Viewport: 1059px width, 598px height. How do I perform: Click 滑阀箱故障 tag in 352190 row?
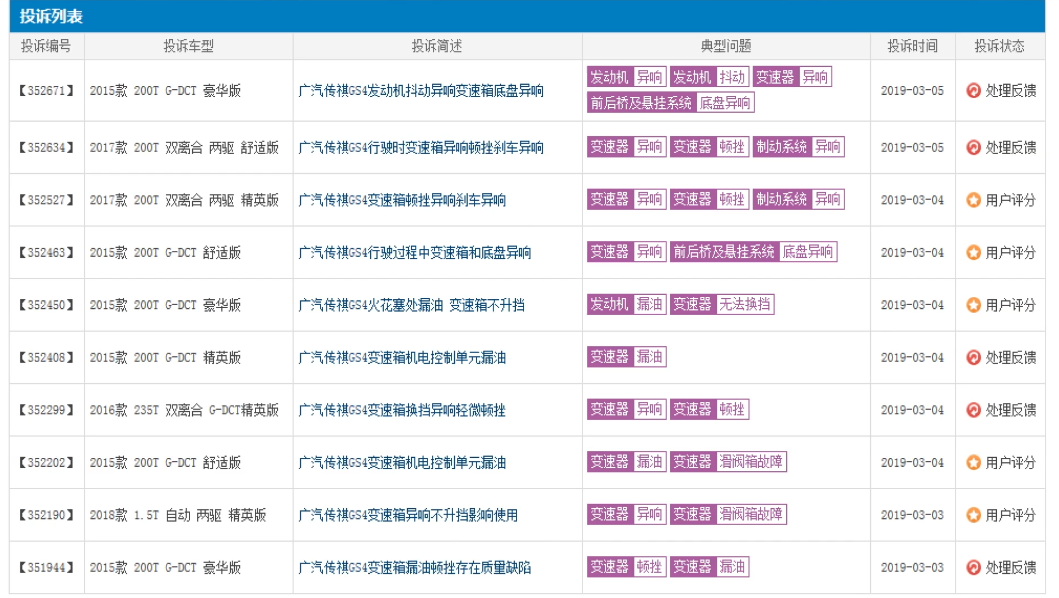point(727,514)
